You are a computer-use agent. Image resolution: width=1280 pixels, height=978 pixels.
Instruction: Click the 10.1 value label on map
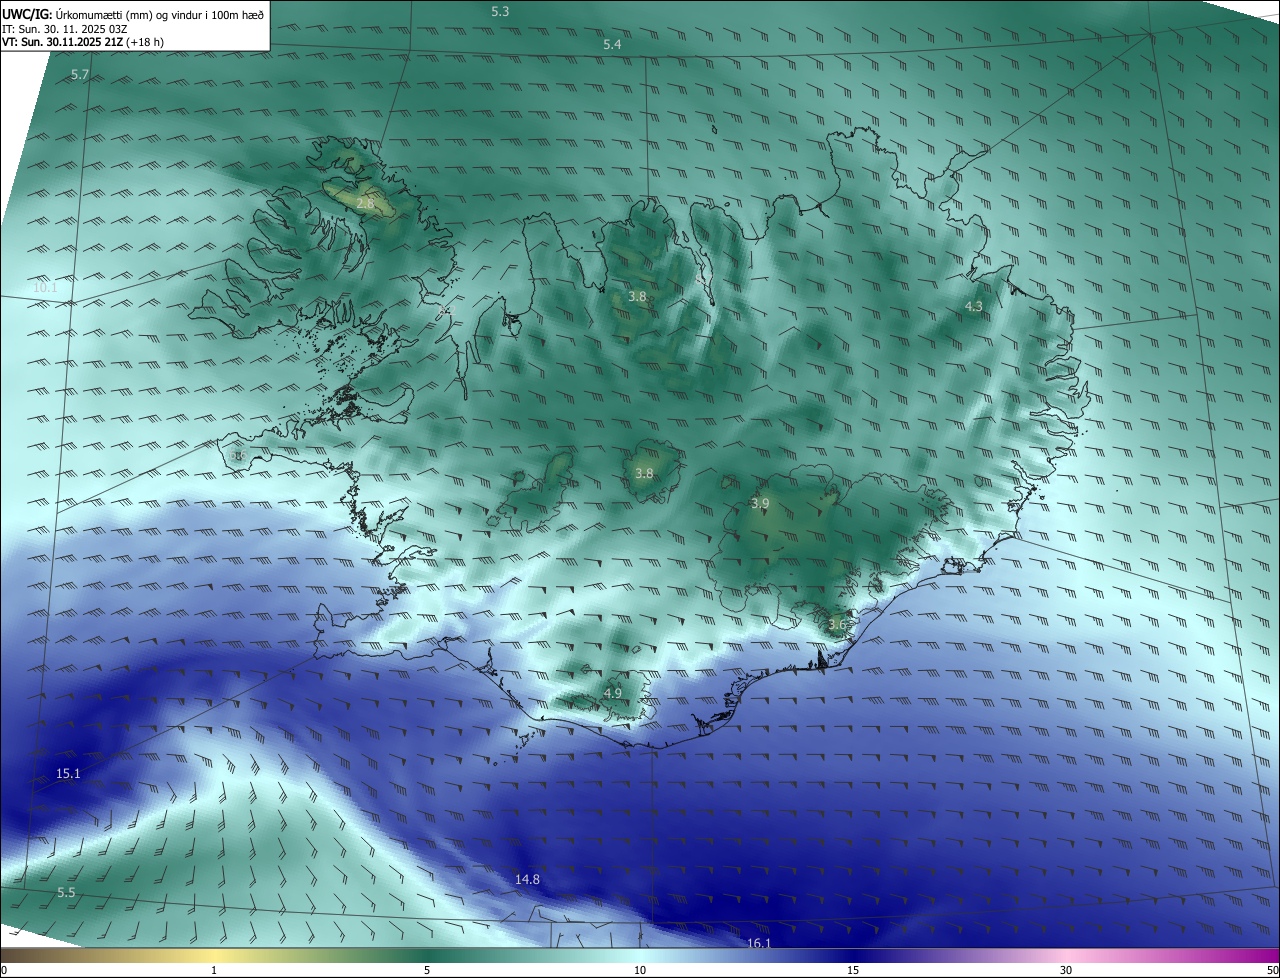(x=46, y=287)
